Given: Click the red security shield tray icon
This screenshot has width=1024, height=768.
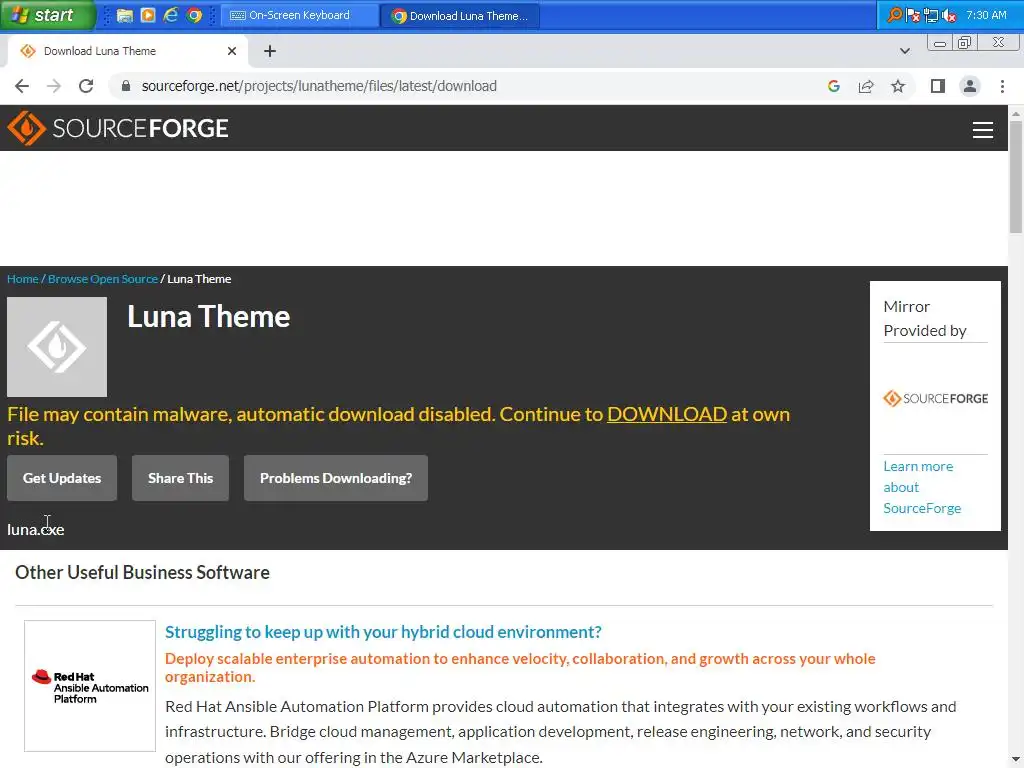Looking at the screenshot, I should click(x=913, y=15).
